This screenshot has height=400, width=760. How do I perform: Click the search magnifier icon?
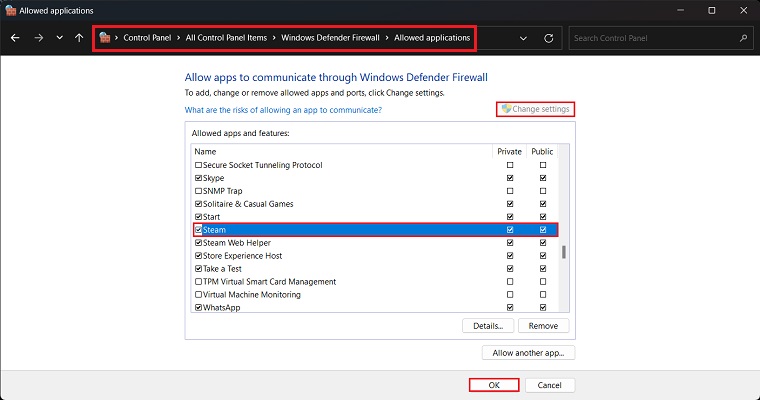click(744, 38)
